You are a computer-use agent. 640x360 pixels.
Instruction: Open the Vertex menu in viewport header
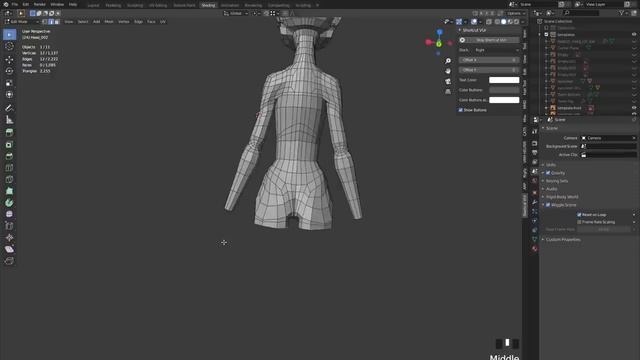(124, 22)
